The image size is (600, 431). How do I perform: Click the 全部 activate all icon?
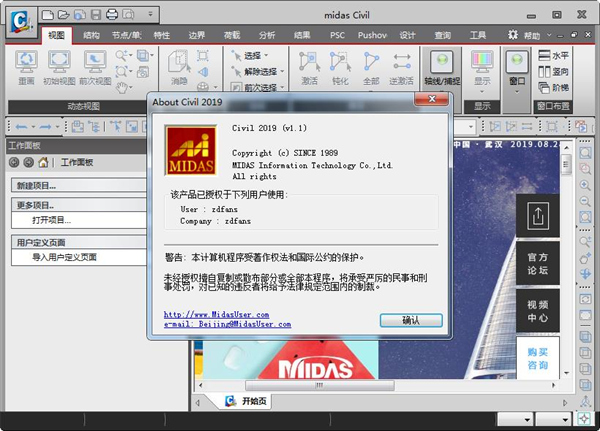[371, 68]
